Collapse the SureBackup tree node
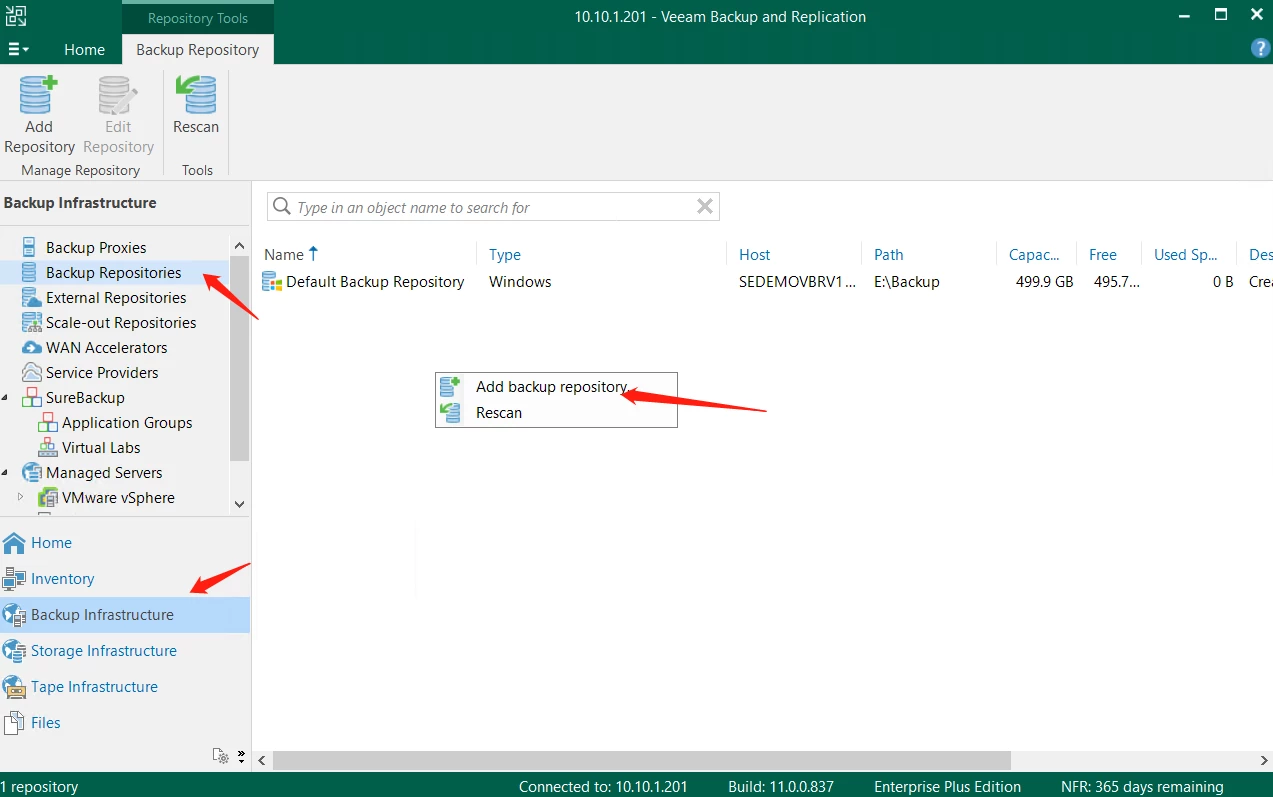1273x797 pixels. pyautogui.click(x=5, y=398)
